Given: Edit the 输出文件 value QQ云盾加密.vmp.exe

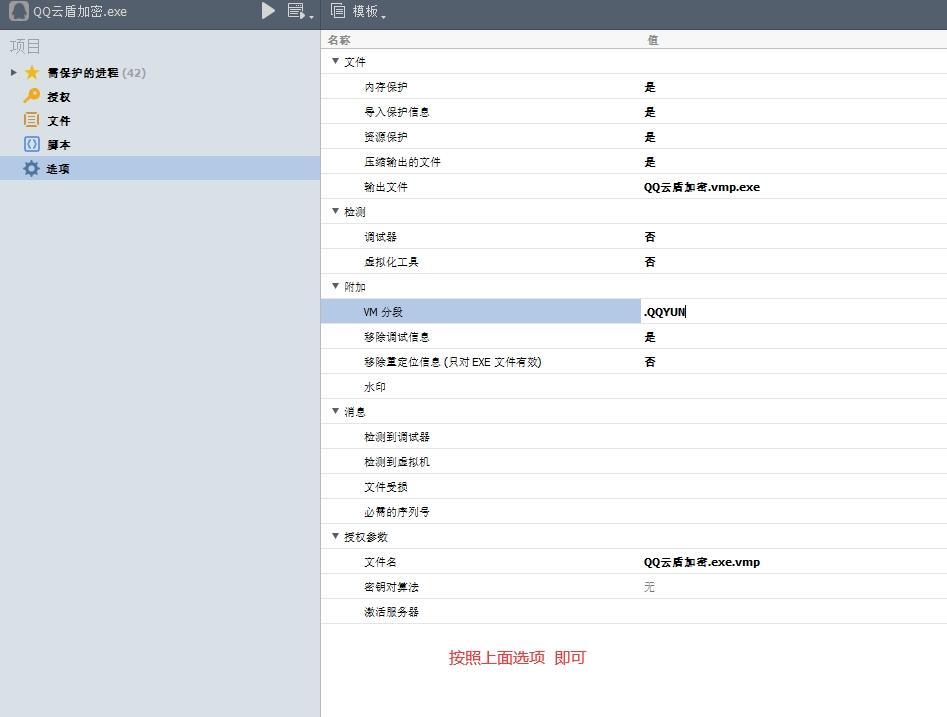Looking at the screenshot, I should [x=702, y=187].
